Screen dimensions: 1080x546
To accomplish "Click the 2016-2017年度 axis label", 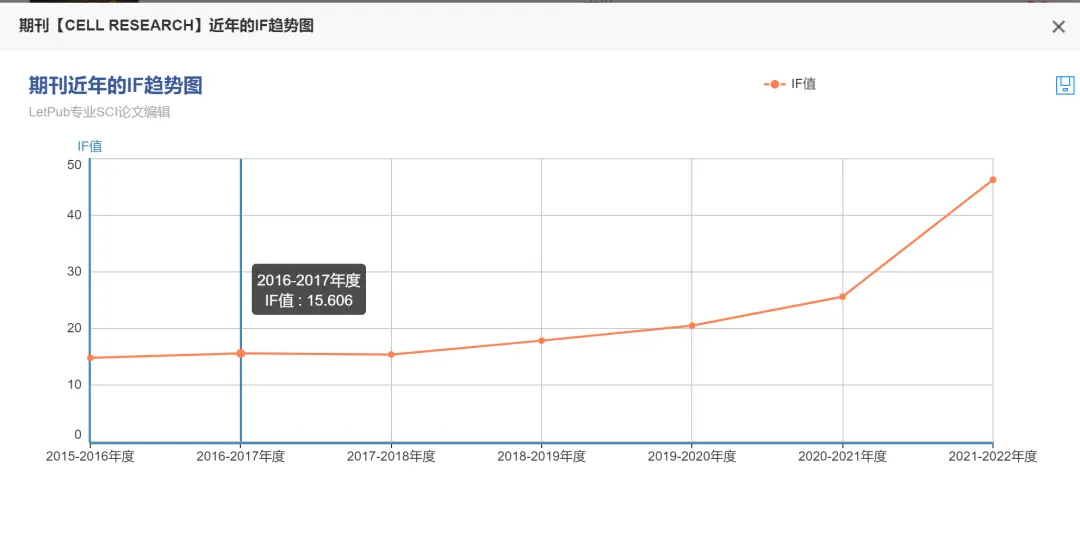I will (240, 457).
